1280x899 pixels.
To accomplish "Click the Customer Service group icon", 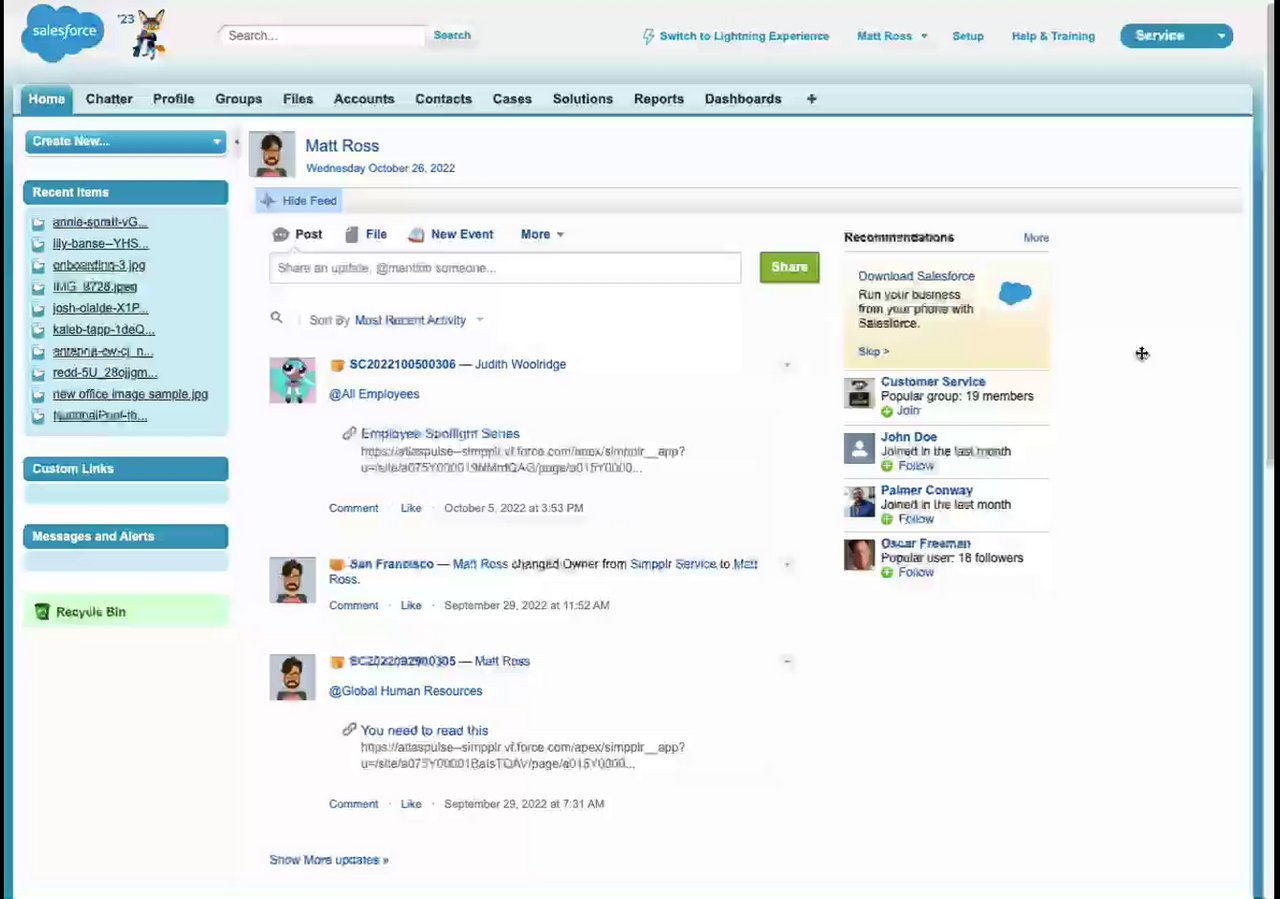I will (859, 393).
